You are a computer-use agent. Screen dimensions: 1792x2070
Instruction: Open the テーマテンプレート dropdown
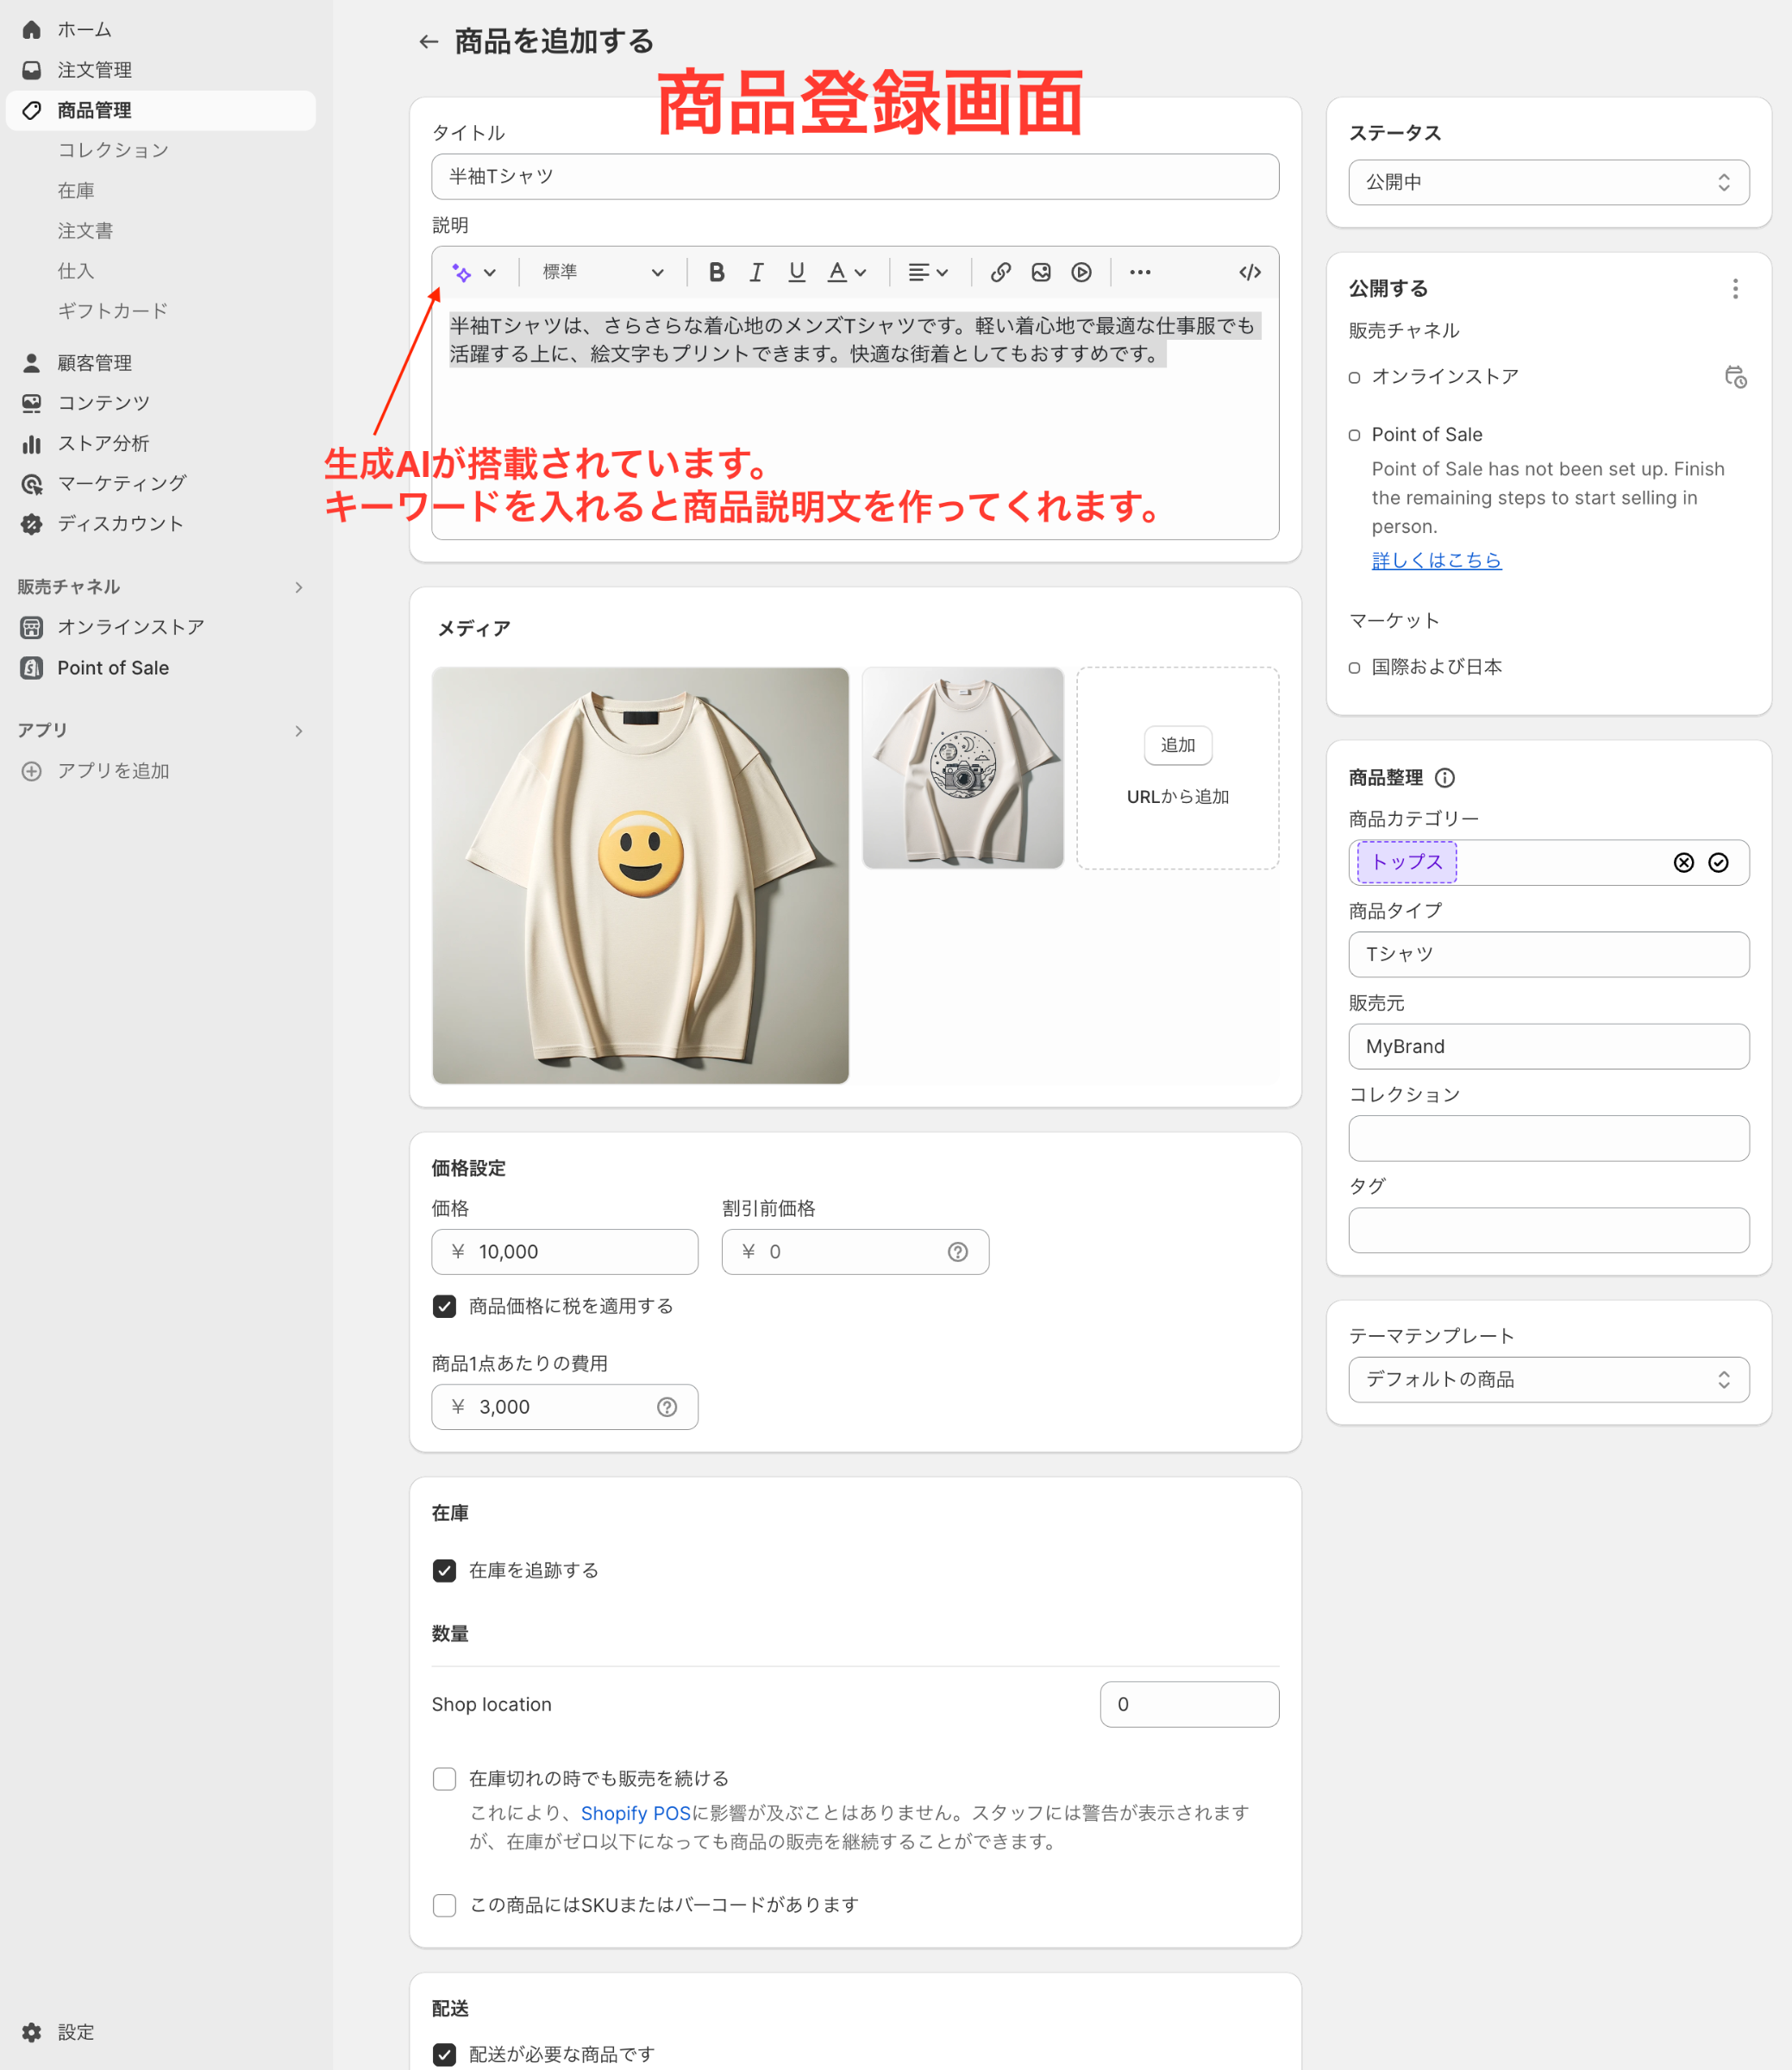[1548, 1380]
